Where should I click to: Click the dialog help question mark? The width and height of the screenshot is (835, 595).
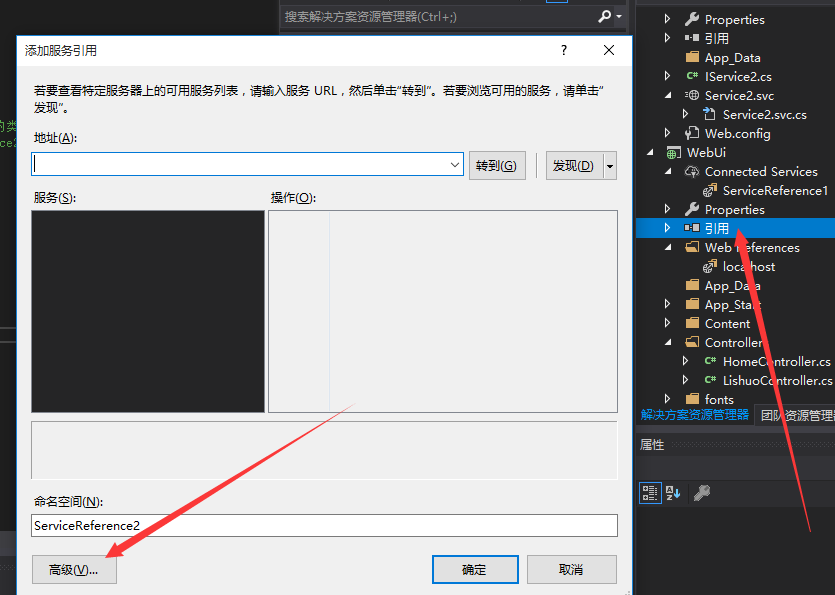[563, 50]
